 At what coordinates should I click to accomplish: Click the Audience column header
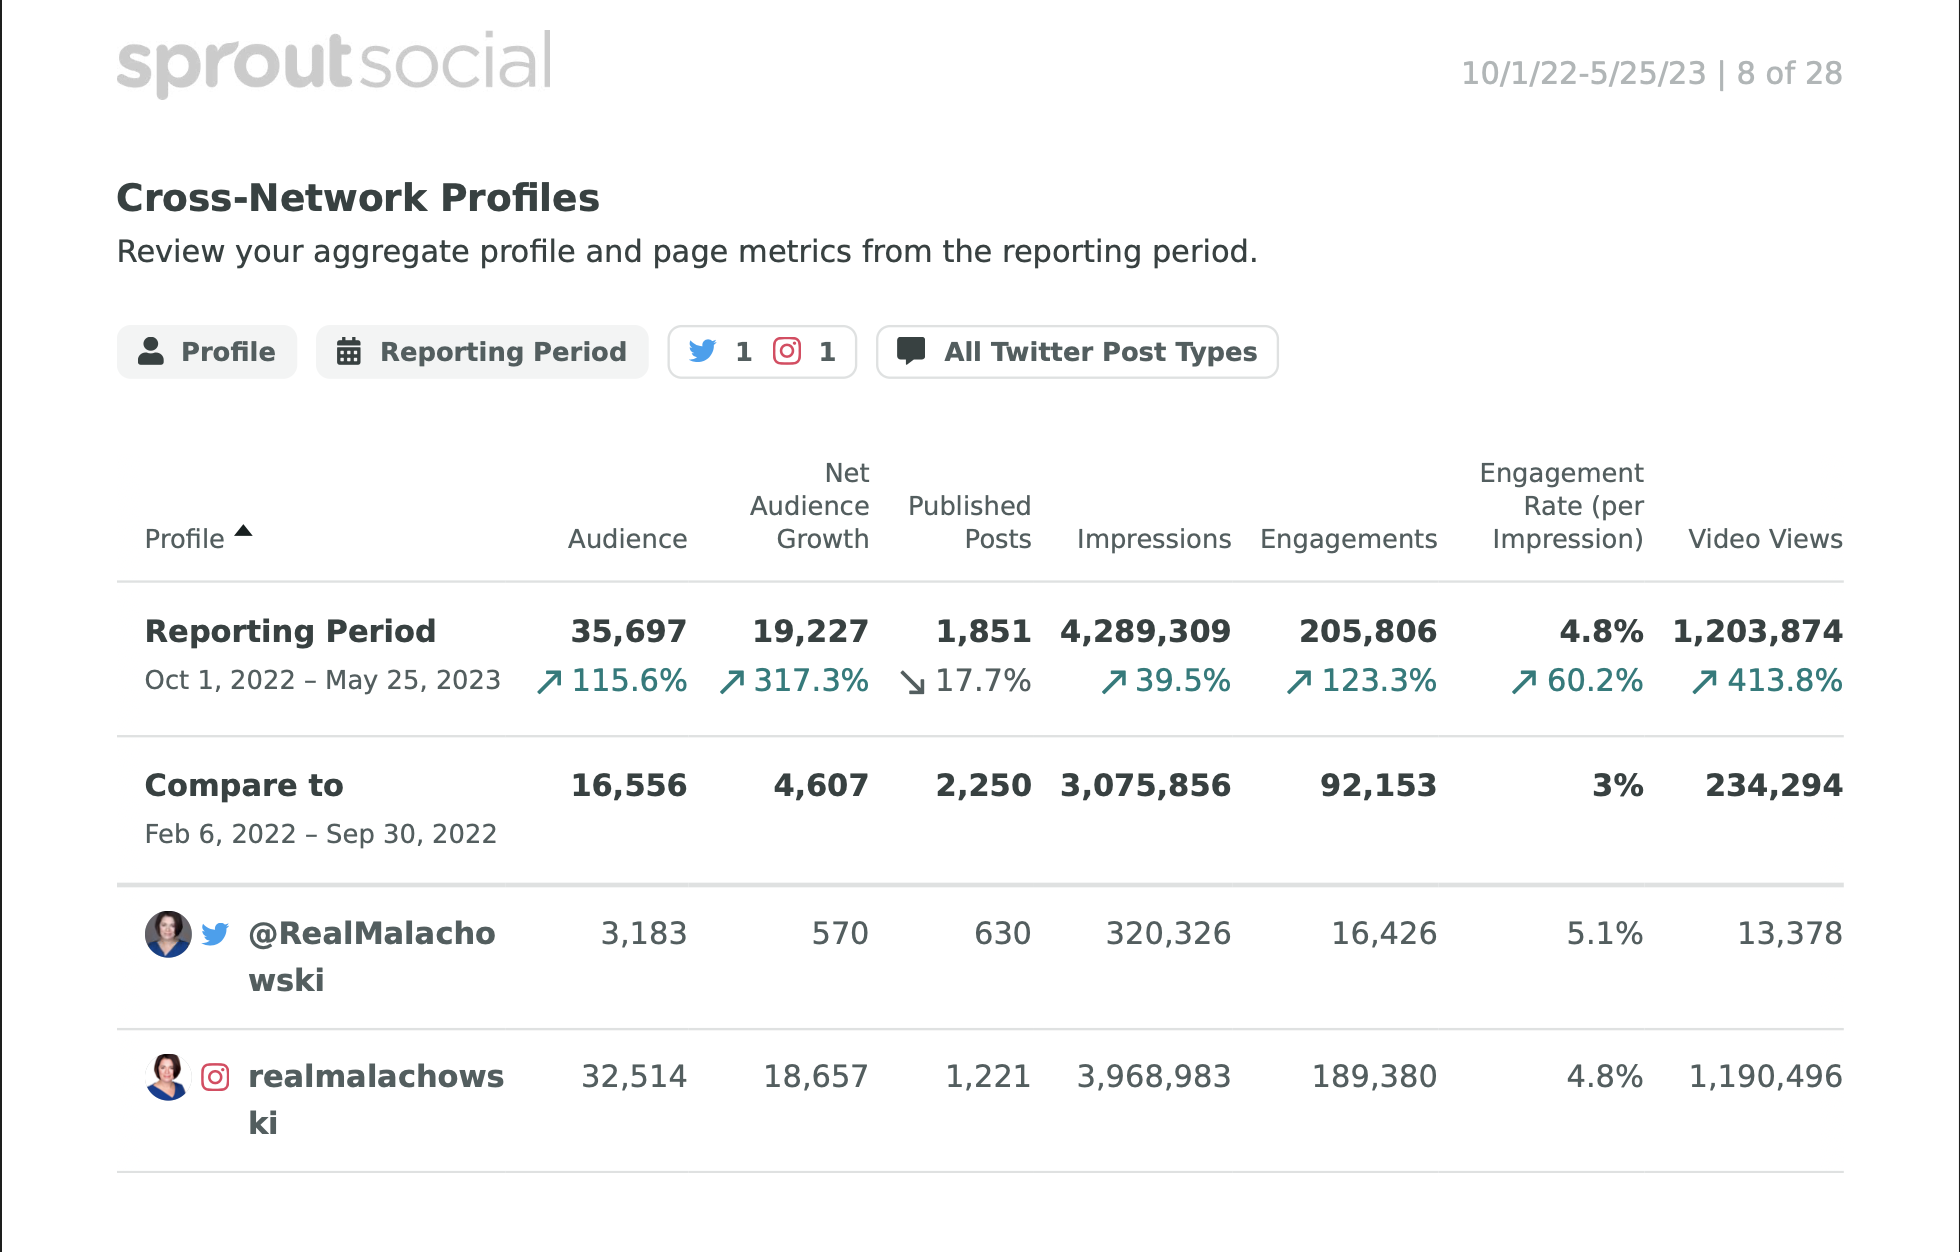(x=627, y=538)
